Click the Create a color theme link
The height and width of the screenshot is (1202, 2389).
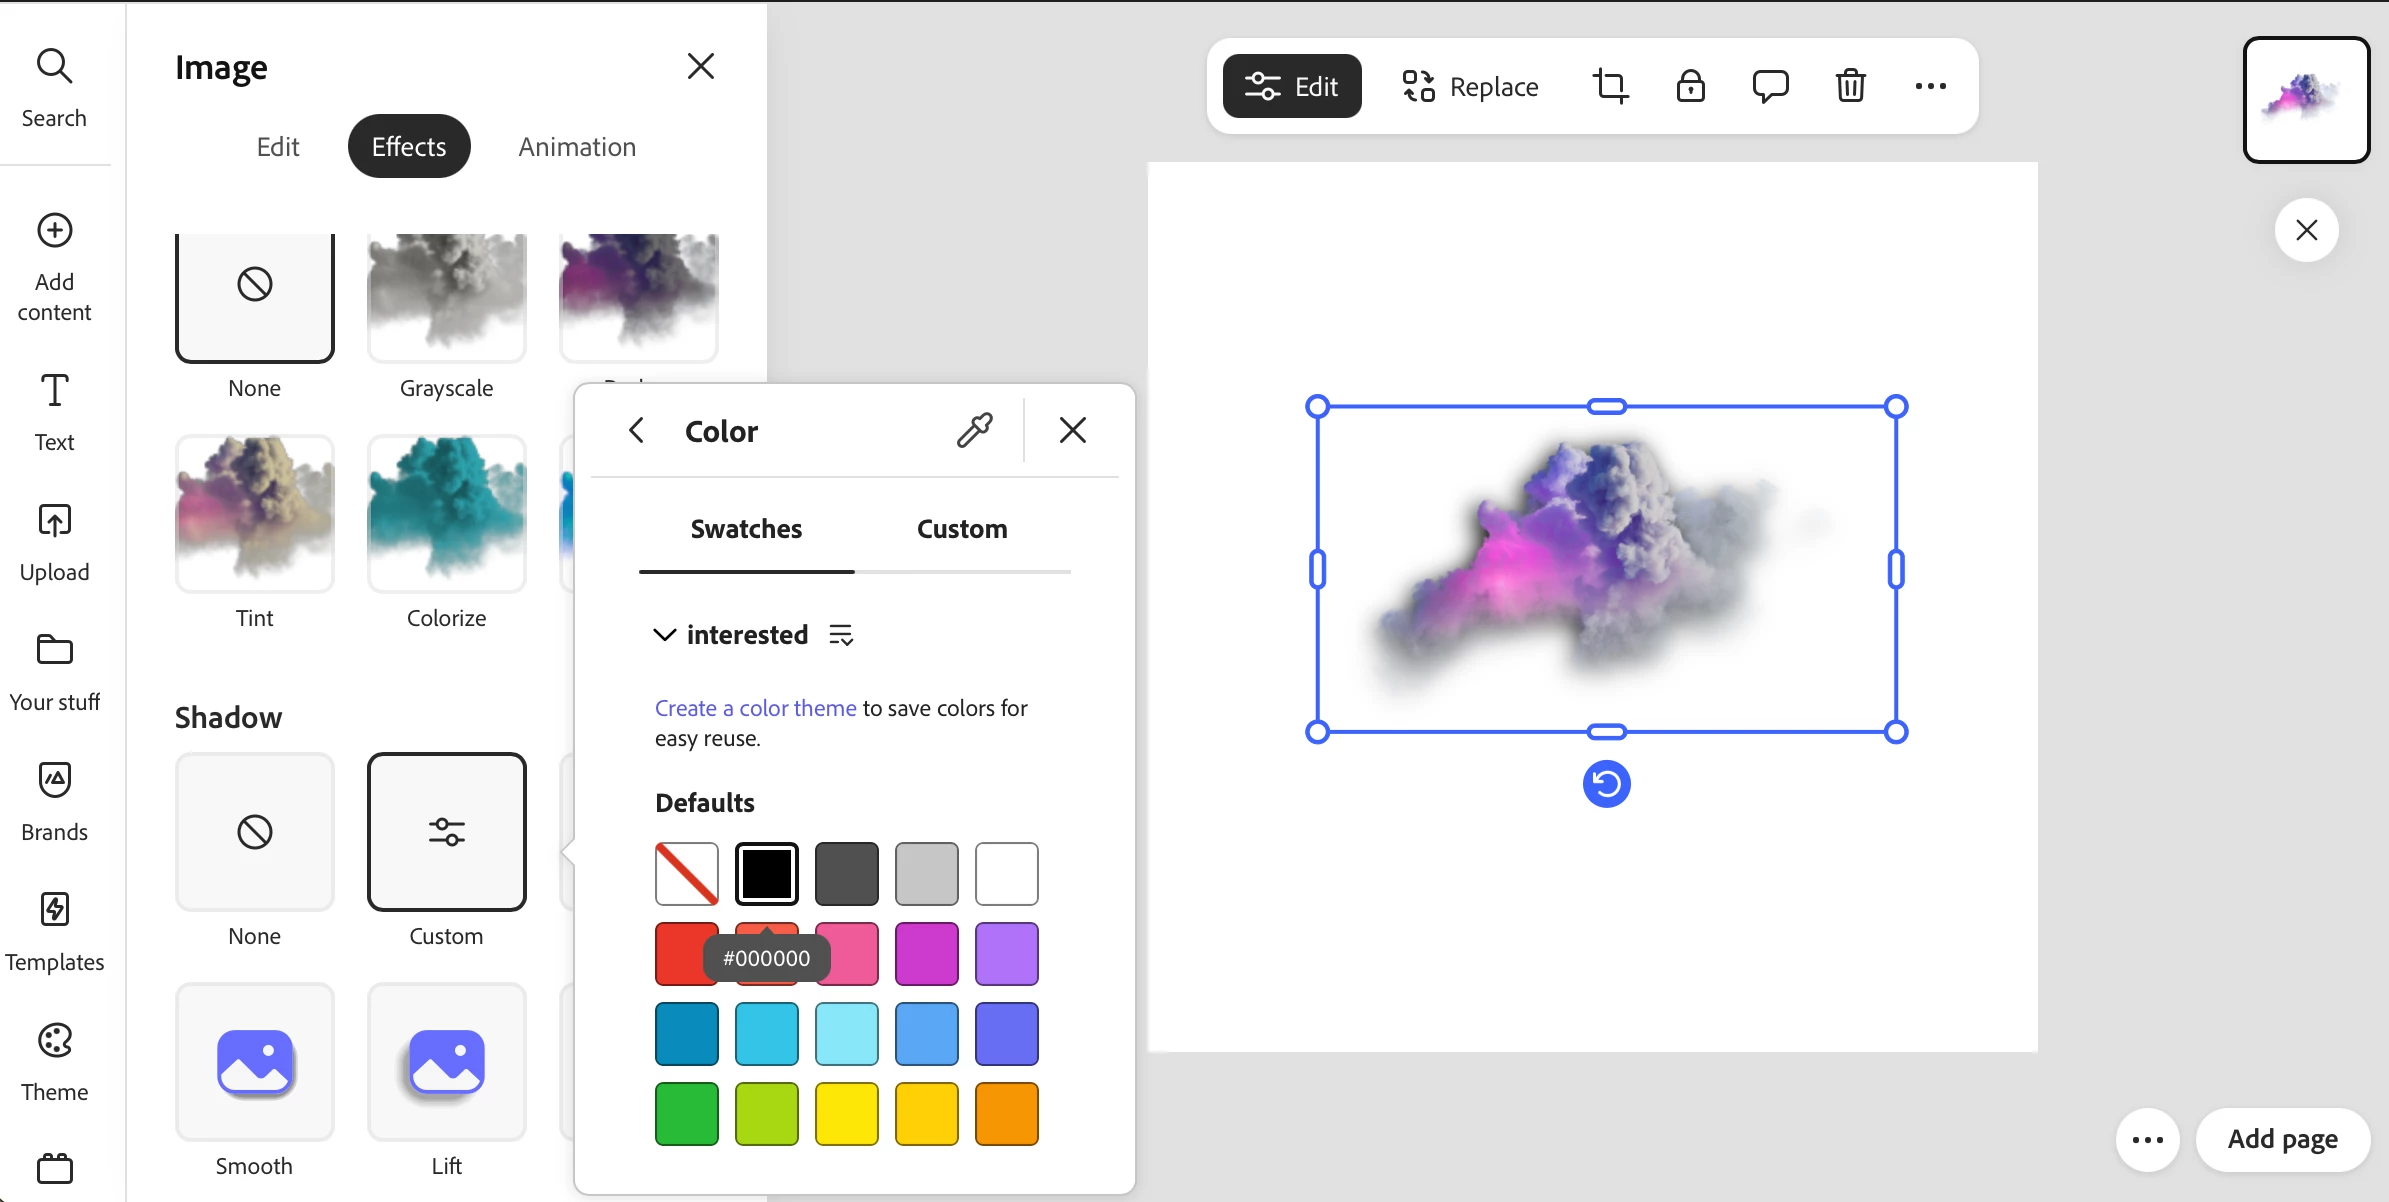point(755,708)
